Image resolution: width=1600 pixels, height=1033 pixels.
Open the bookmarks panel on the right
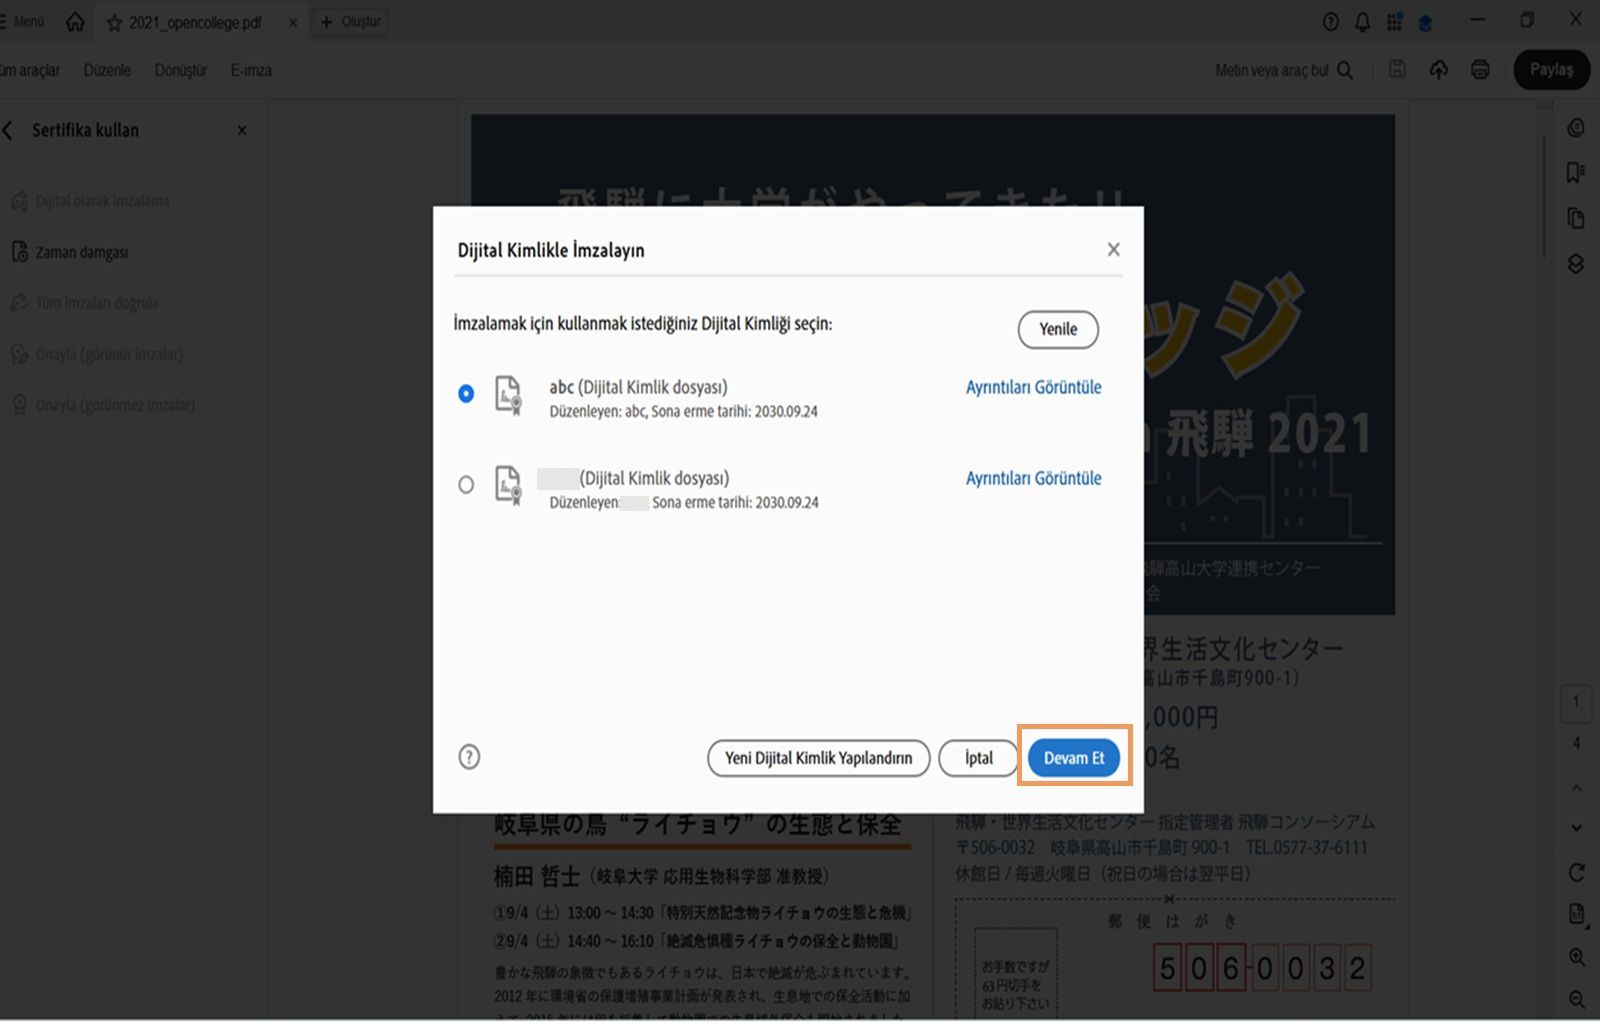click(x=1574, y=172)
